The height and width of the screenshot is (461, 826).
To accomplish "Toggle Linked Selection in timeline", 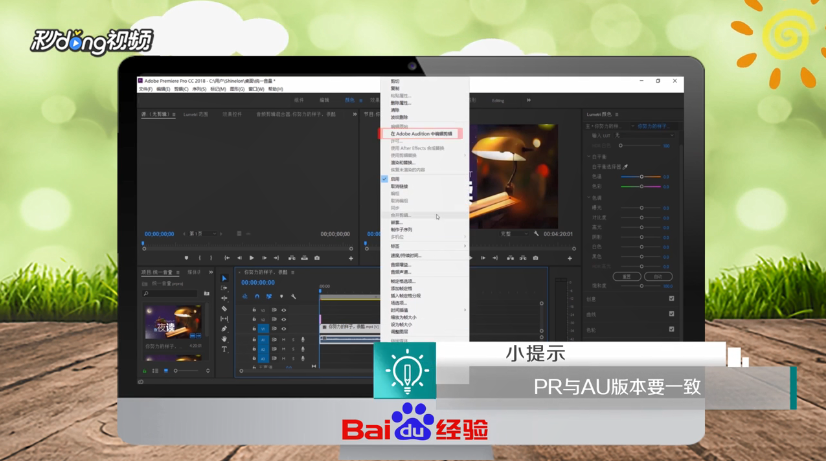I will (x=269, y=297).
